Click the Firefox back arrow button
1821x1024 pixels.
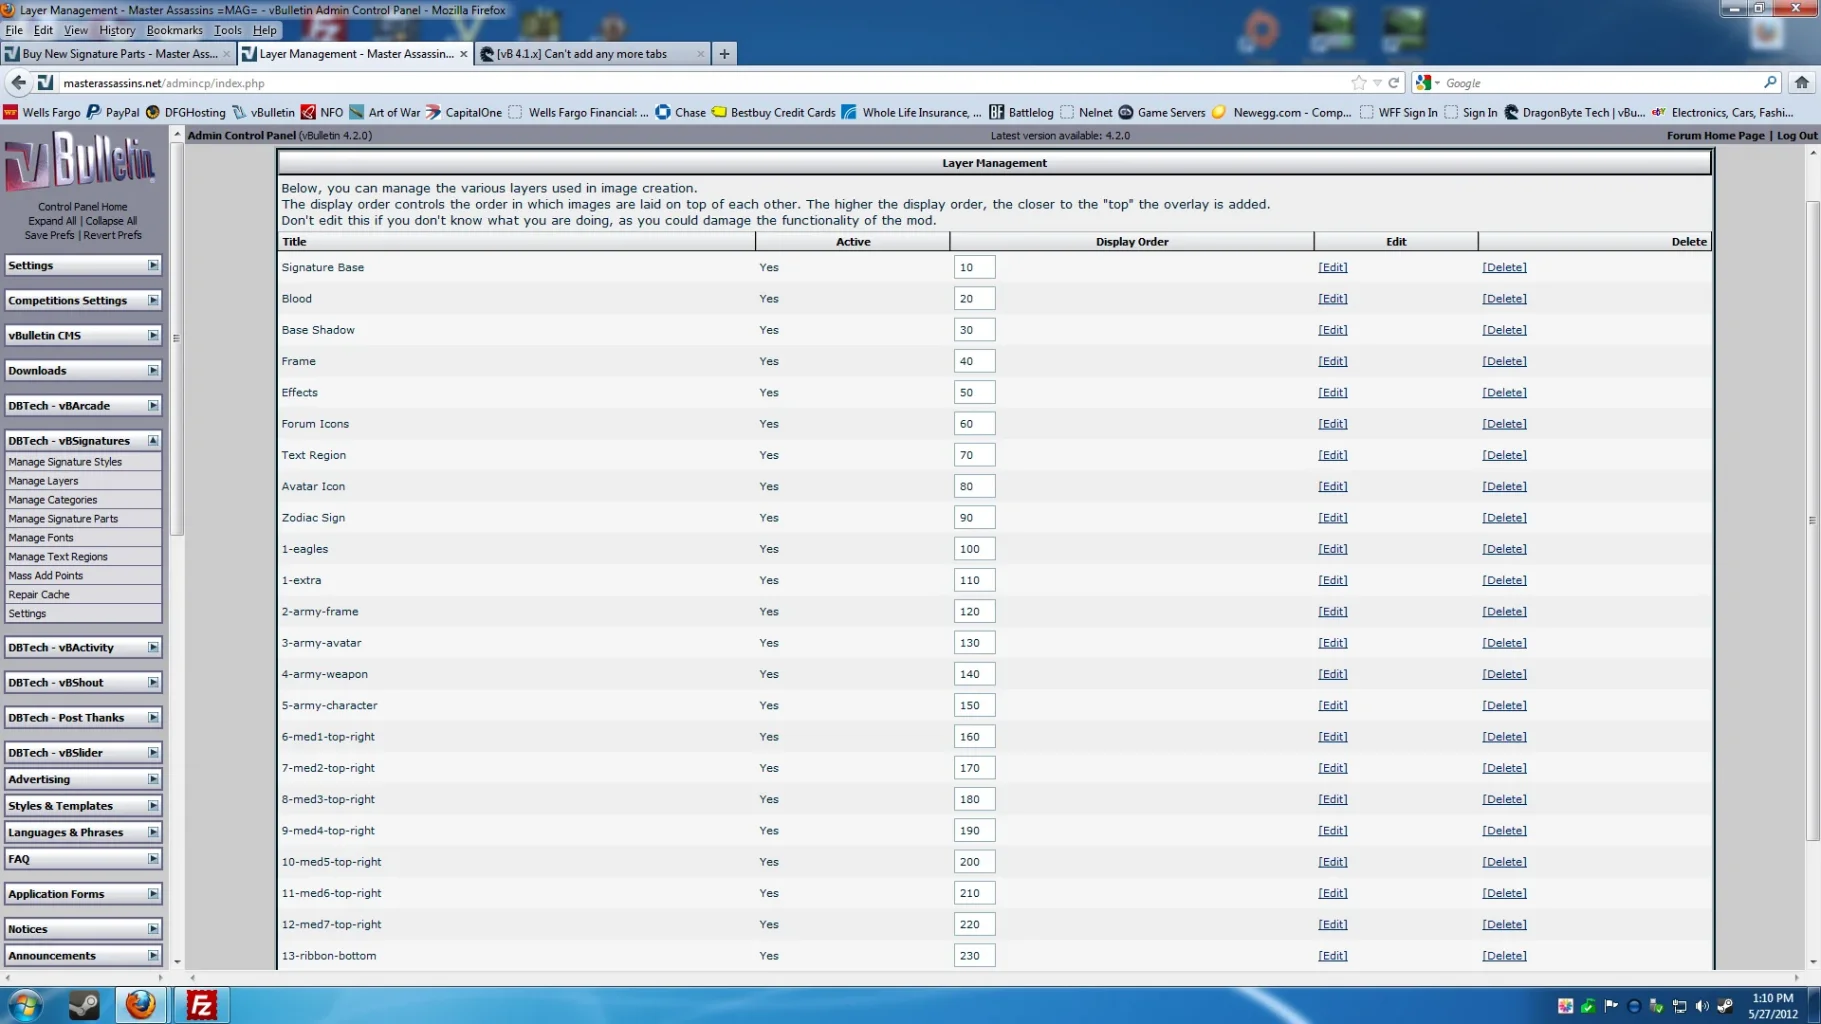click(18, 83)
